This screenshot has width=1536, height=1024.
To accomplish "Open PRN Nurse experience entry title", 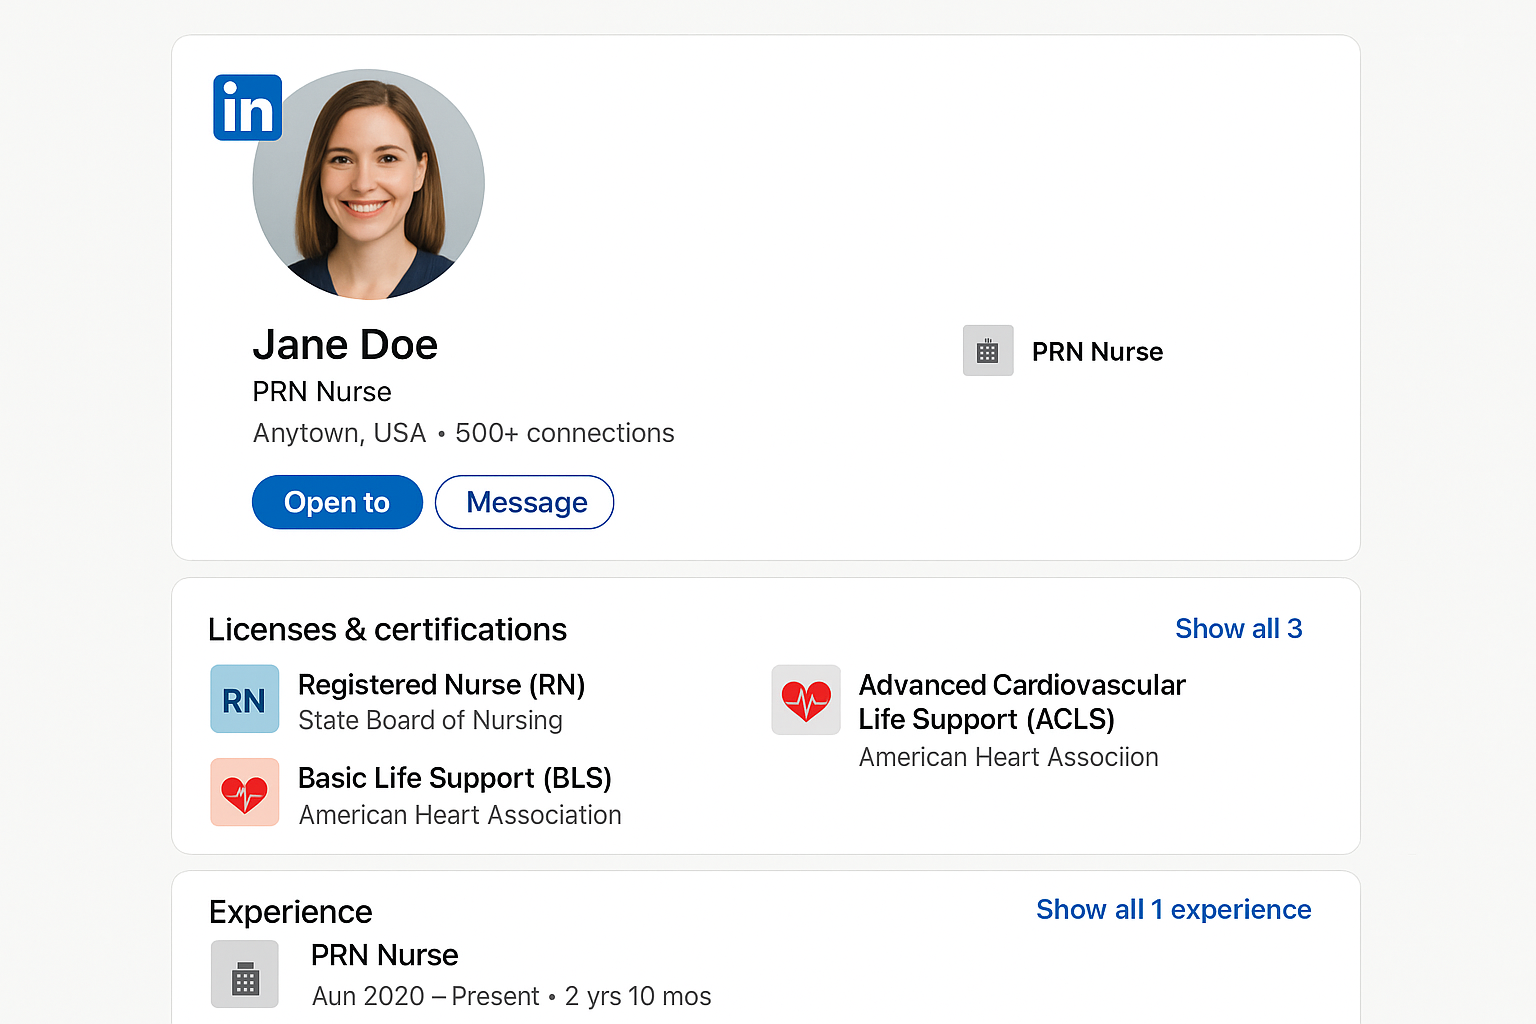I will click(x=385, y=955).
